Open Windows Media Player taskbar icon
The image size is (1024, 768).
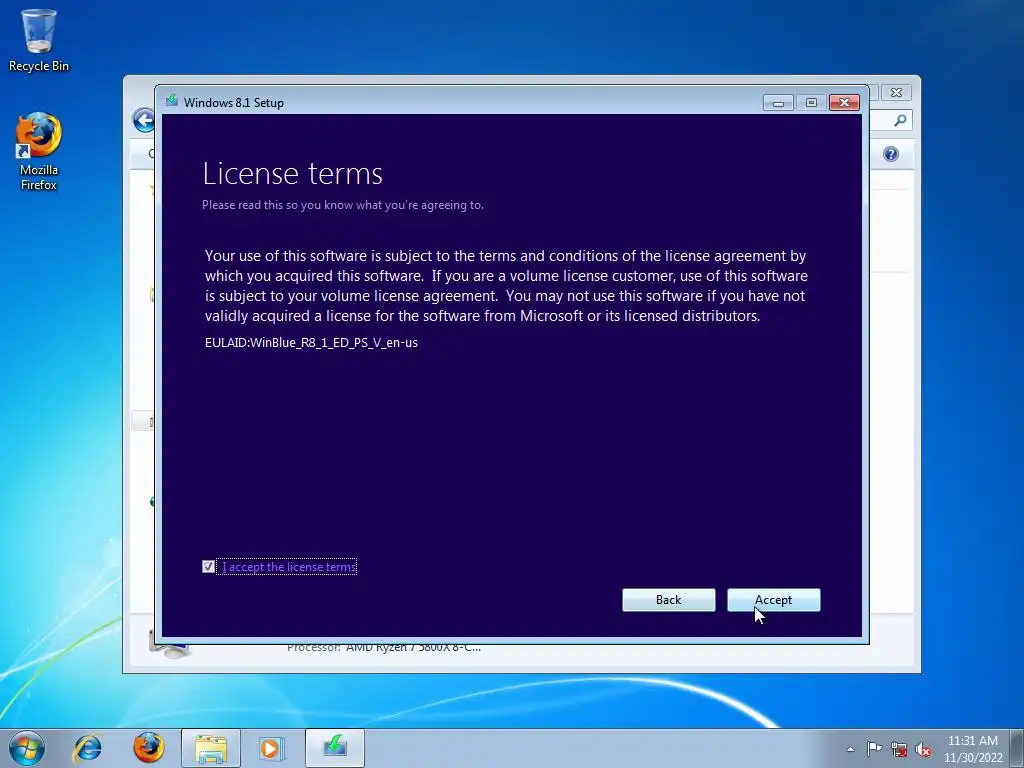[x=272, y=748]
